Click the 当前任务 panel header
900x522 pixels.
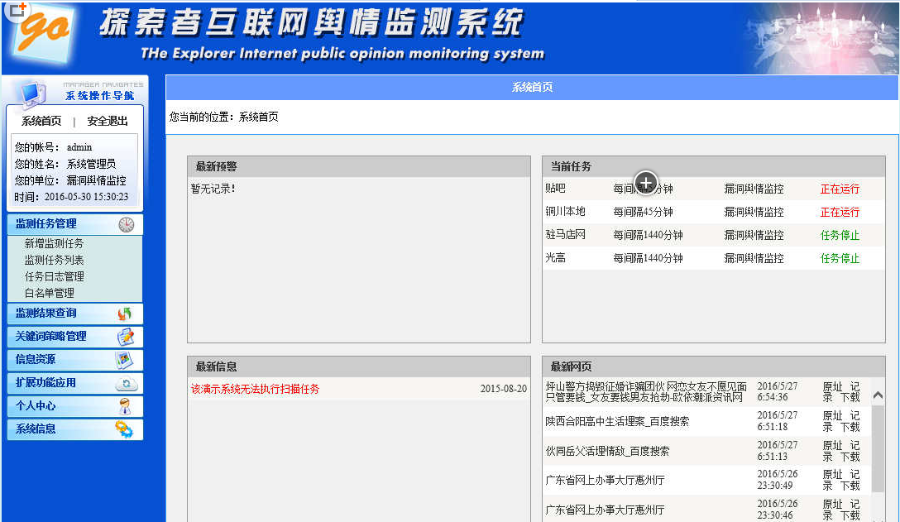tap(713, 167)
